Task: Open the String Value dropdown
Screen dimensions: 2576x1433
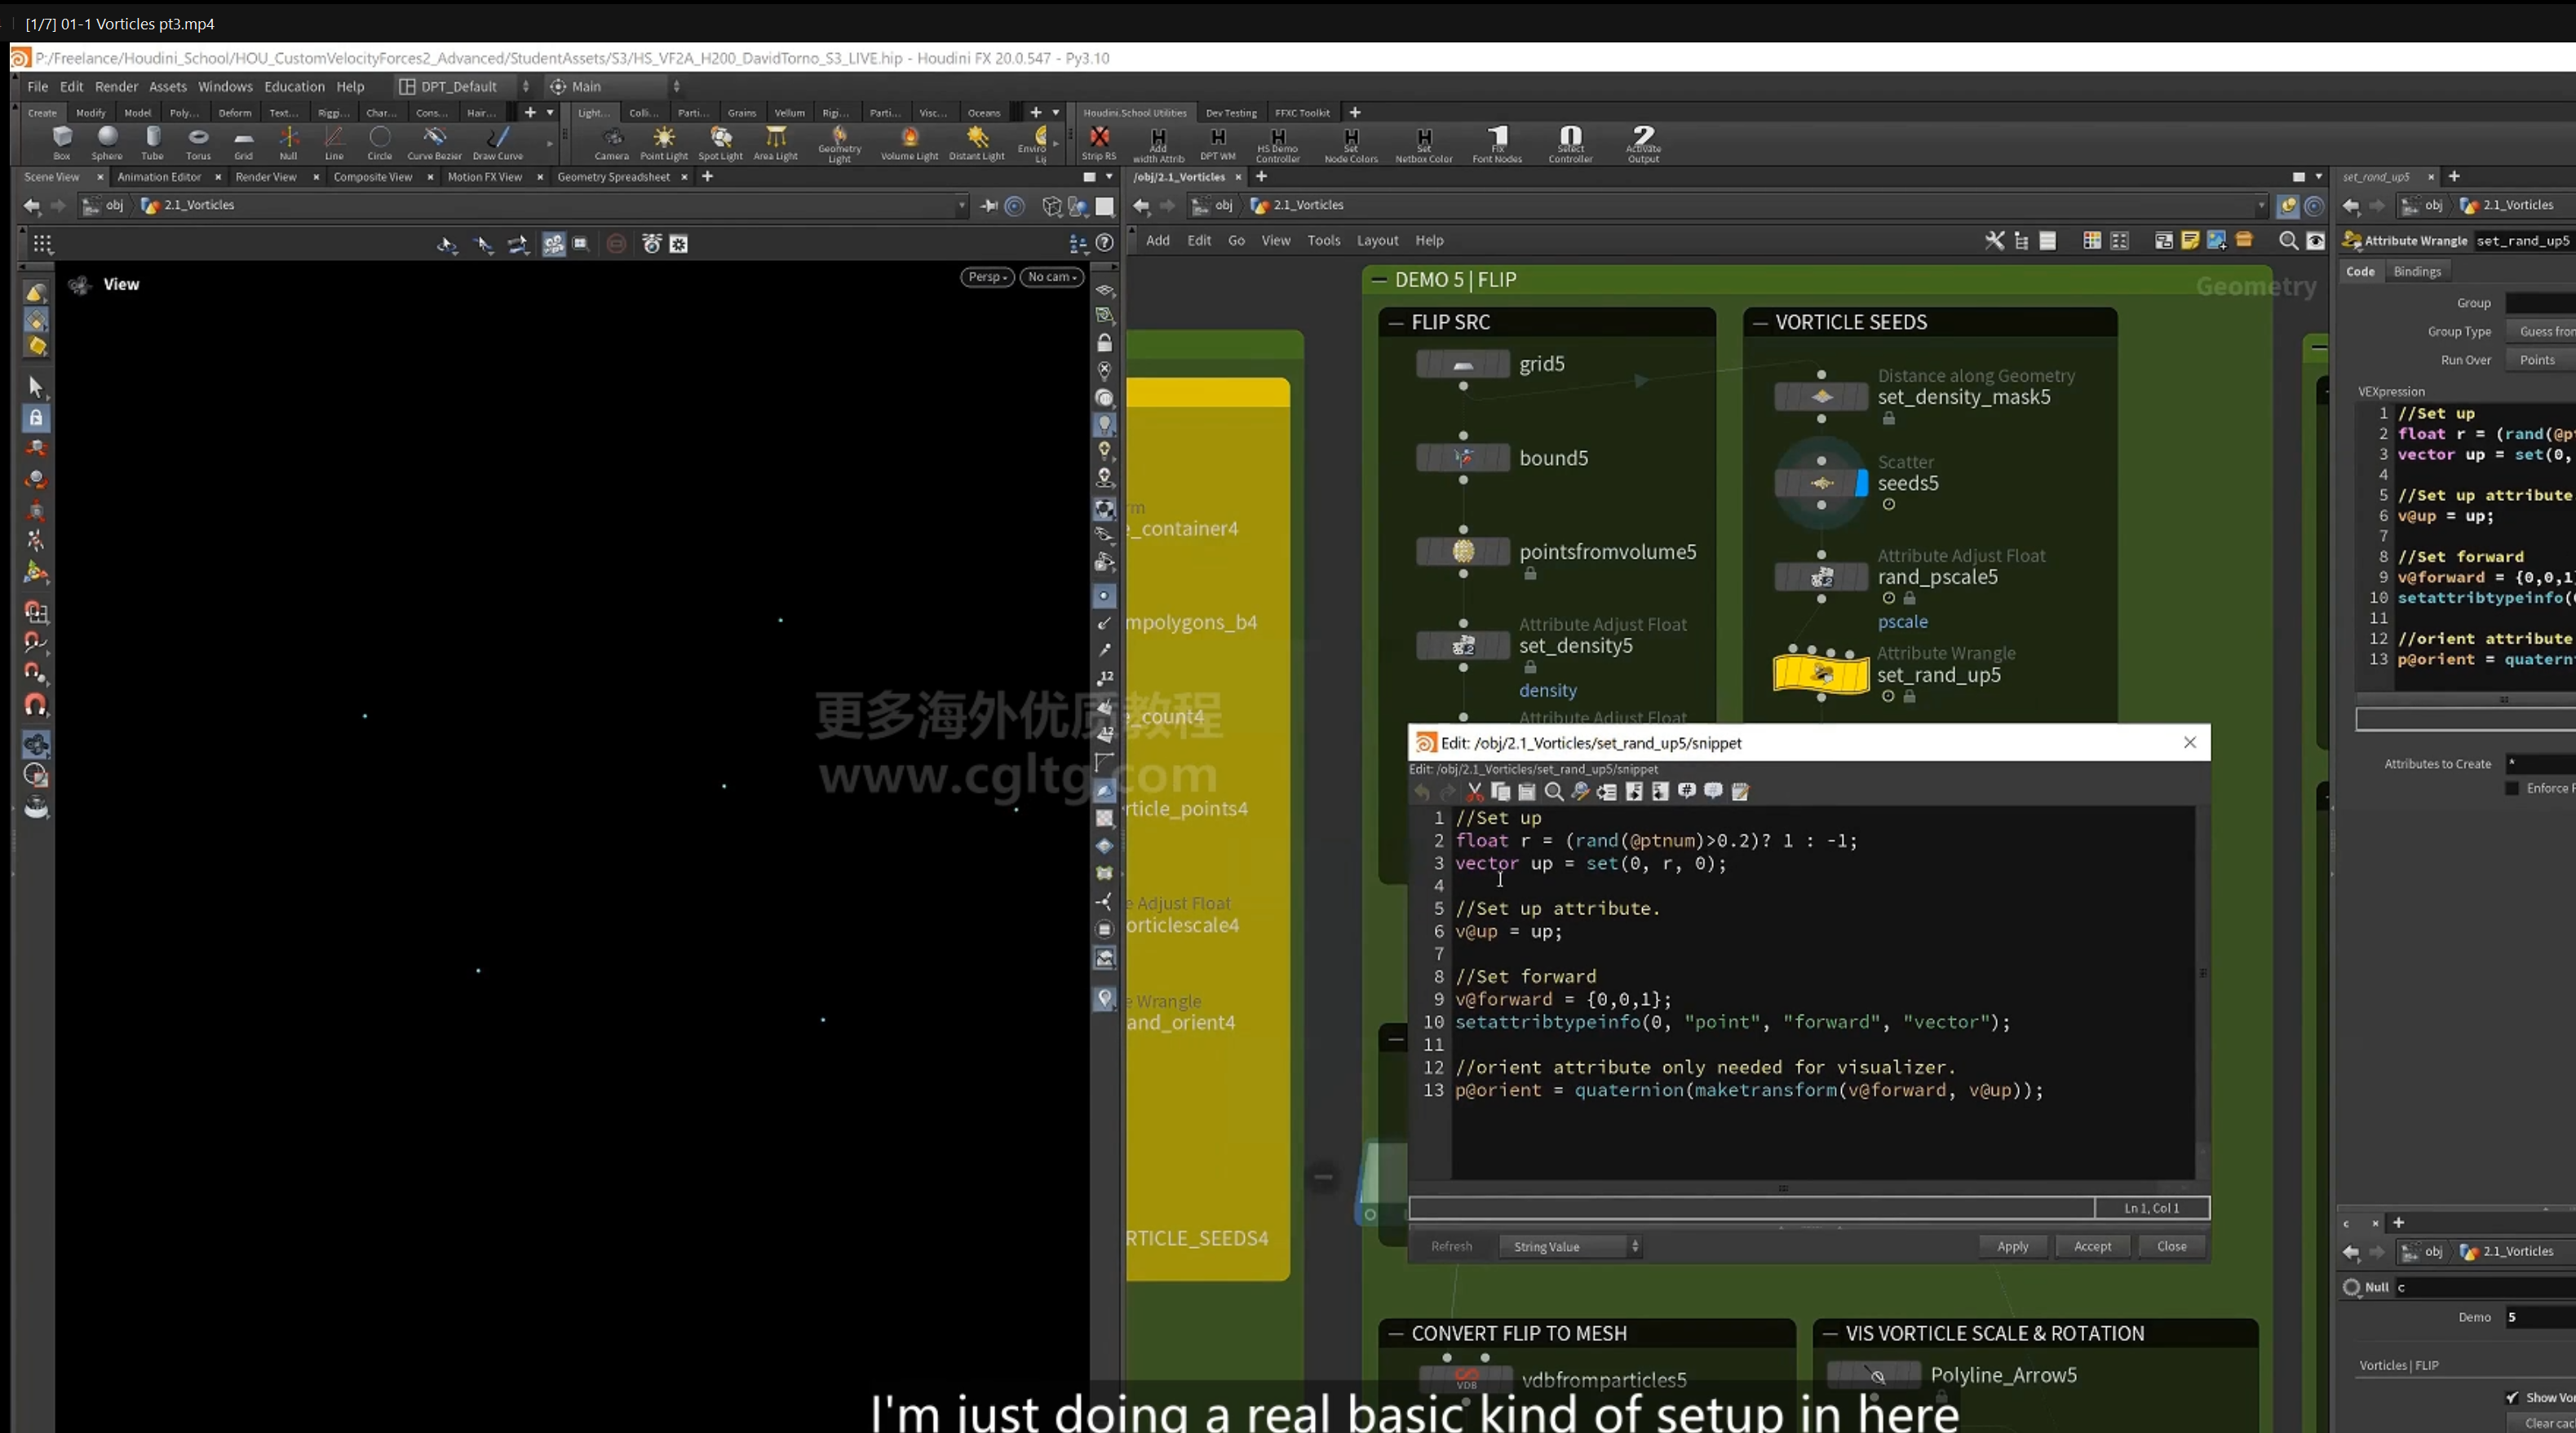Action: pyautogui.click(x=1570, y=1246)
